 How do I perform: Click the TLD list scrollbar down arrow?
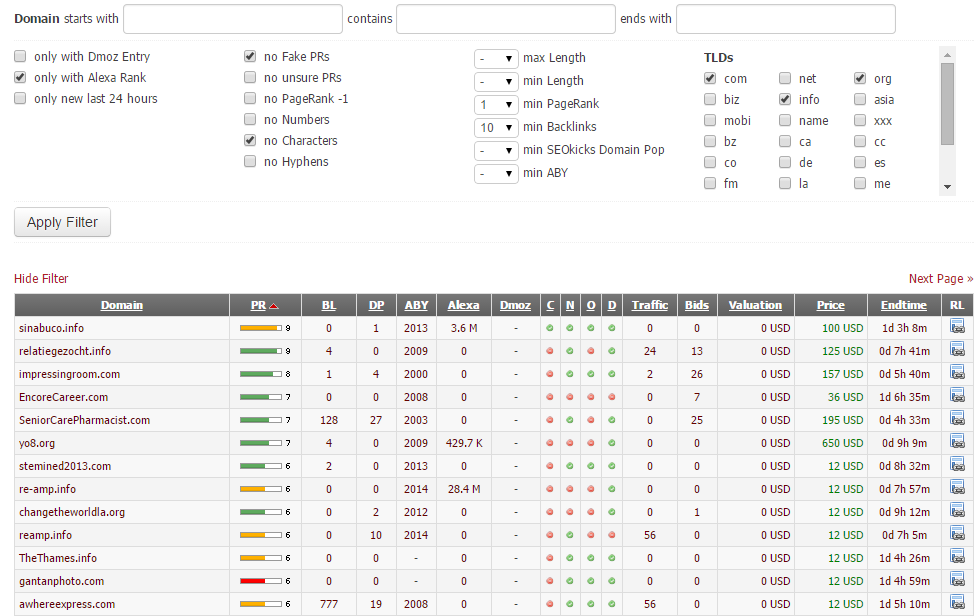tap(947, 187)
